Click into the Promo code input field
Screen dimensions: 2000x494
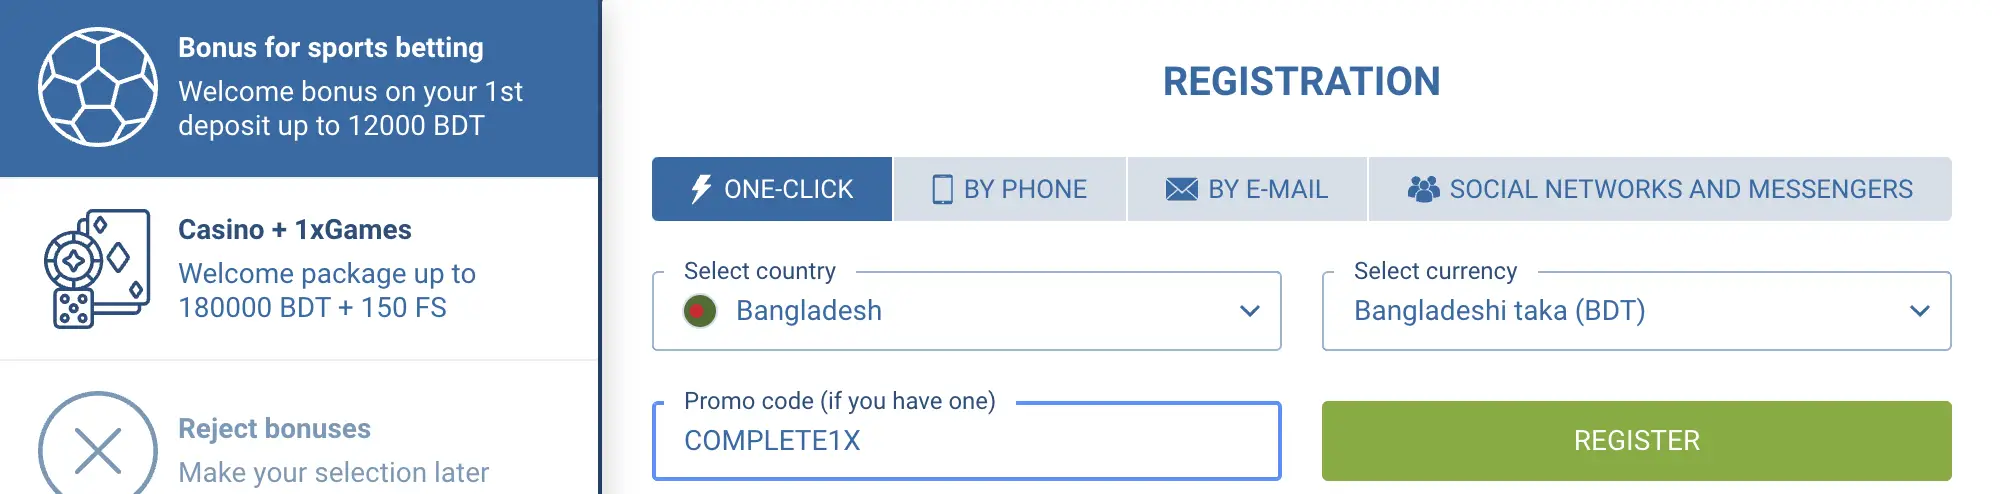[965, 441]
